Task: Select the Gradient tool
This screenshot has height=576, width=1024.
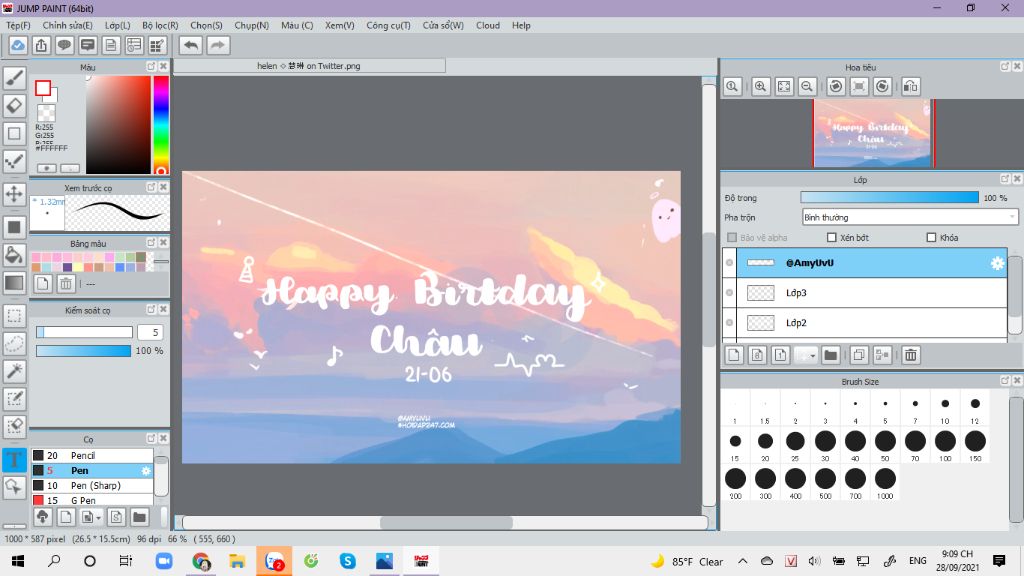Action: click(14, 283)
